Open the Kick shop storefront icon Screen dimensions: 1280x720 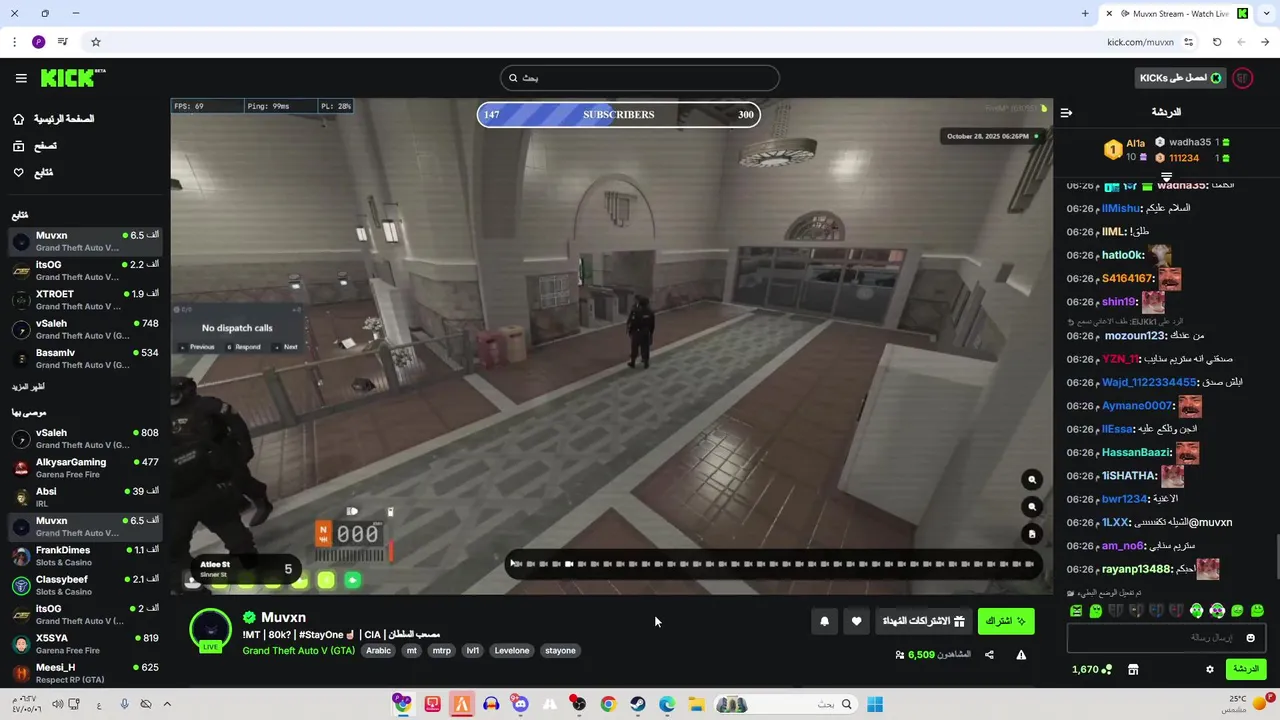(1133, 669)
